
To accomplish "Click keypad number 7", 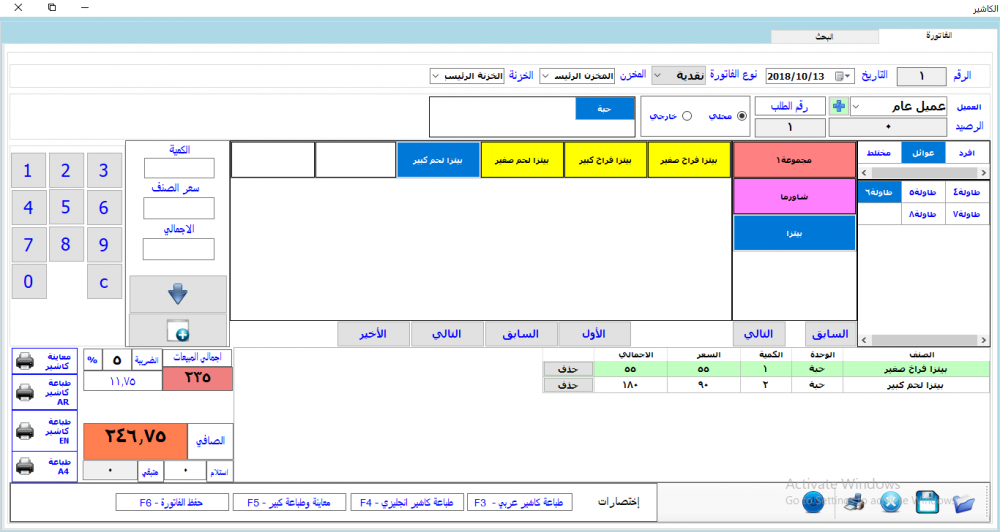I will [x=29, y=245].
